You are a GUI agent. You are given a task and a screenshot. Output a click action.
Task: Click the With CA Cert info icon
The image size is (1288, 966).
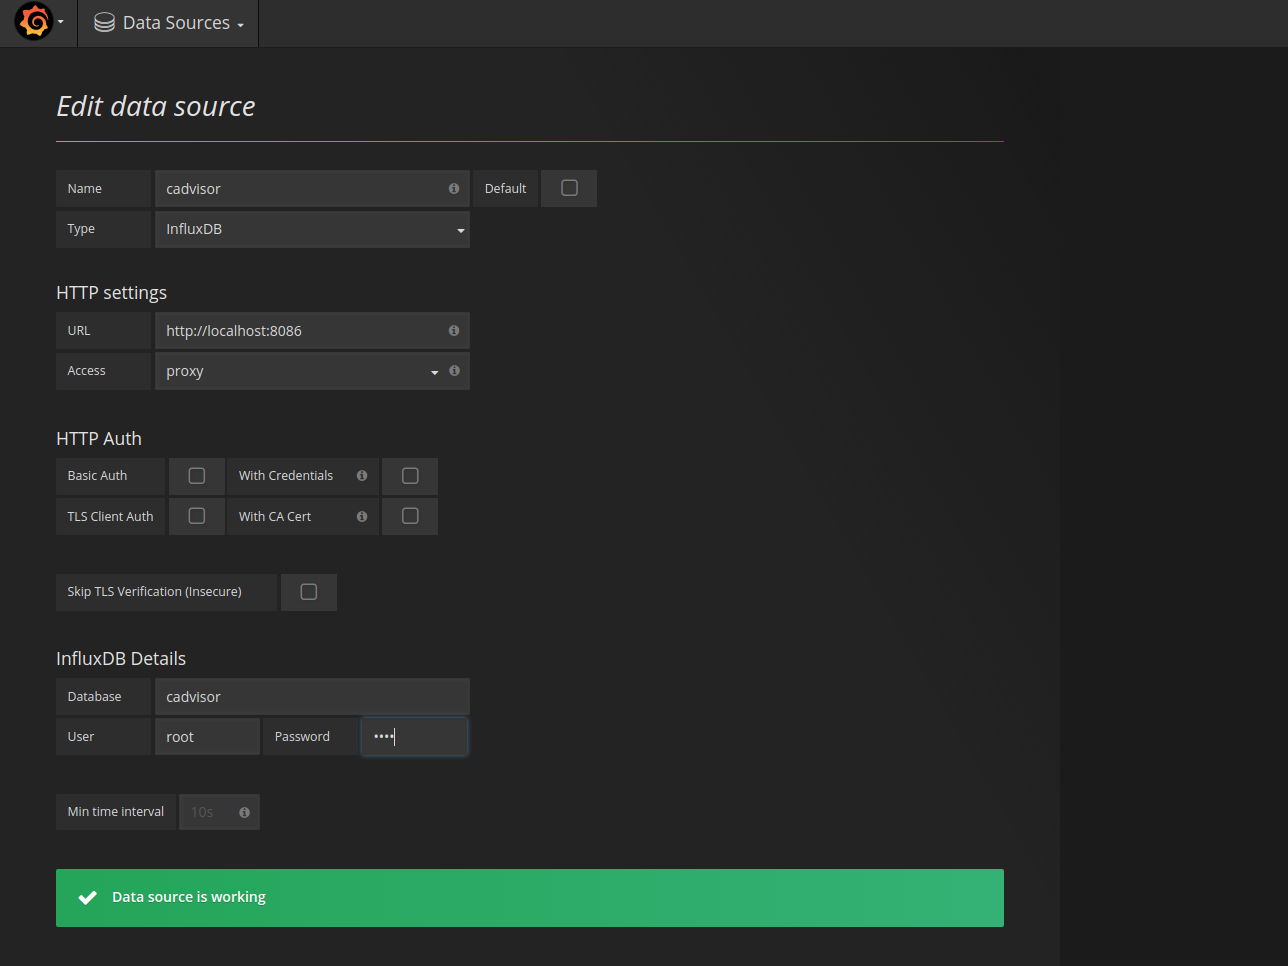tap(362, 517)
